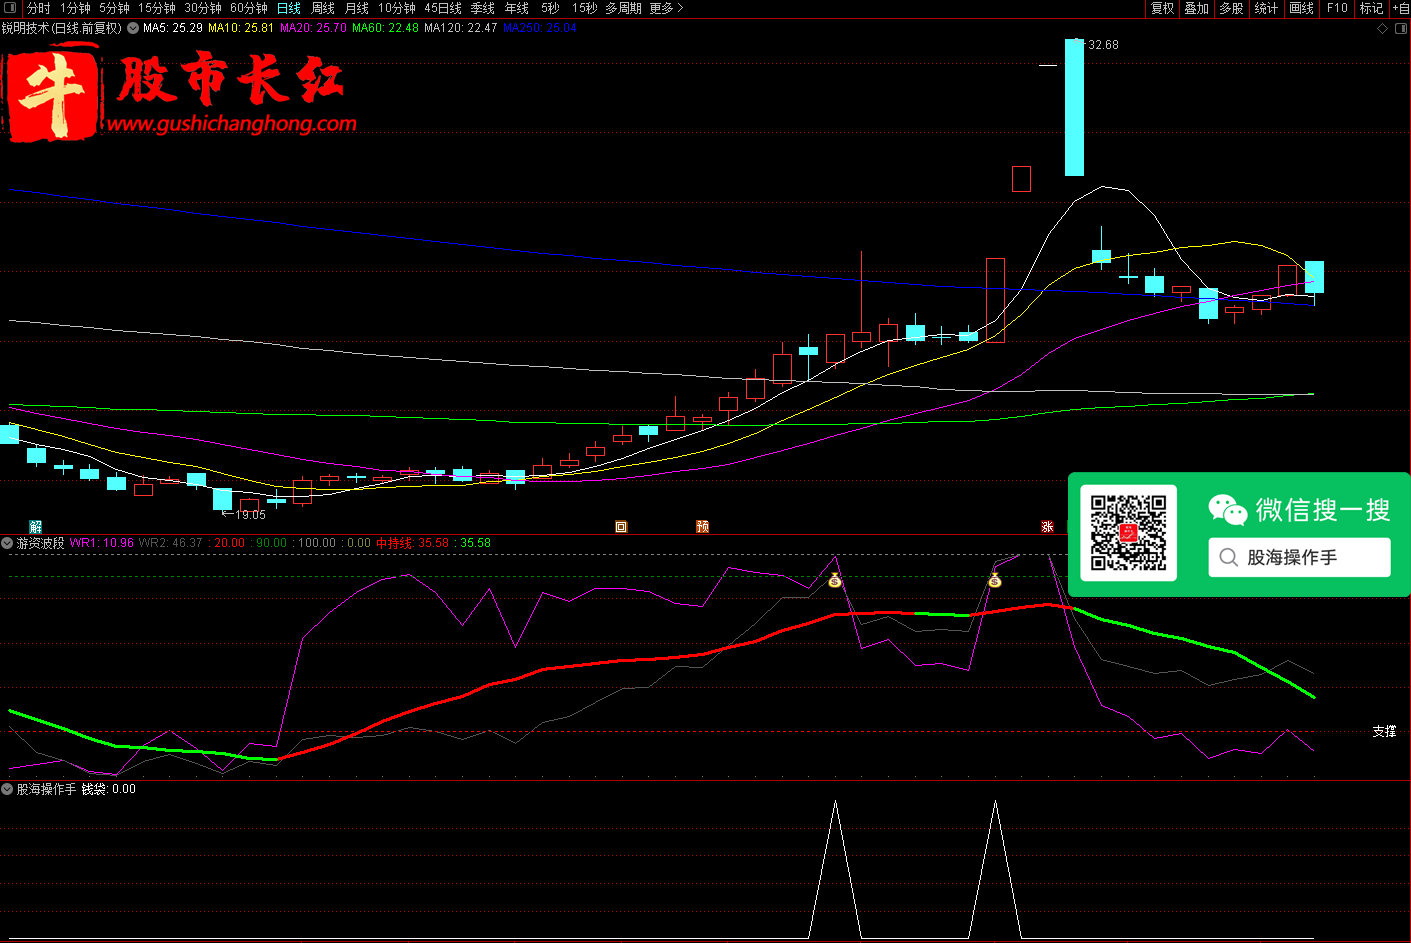Click the WeChat QR code image
The width and height of the screenshot is (1411, 943).
click(1128, 533)
